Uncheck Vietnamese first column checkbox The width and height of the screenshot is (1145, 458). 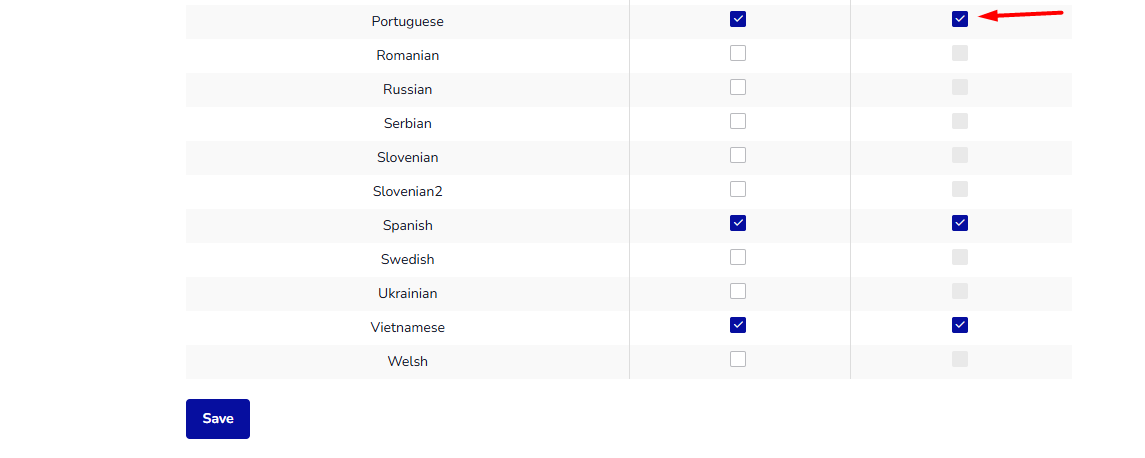pos(738,325)
